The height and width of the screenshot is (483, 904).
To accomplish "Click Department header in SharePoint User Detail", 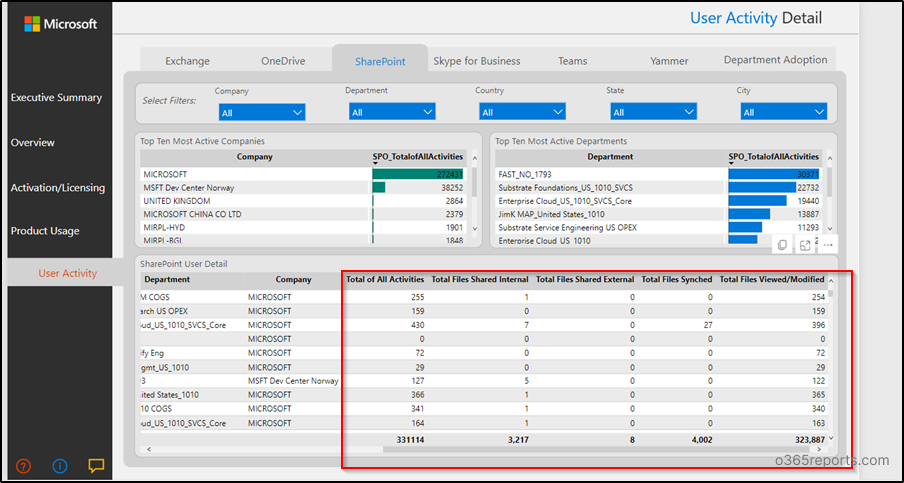I will pos(167,280).
